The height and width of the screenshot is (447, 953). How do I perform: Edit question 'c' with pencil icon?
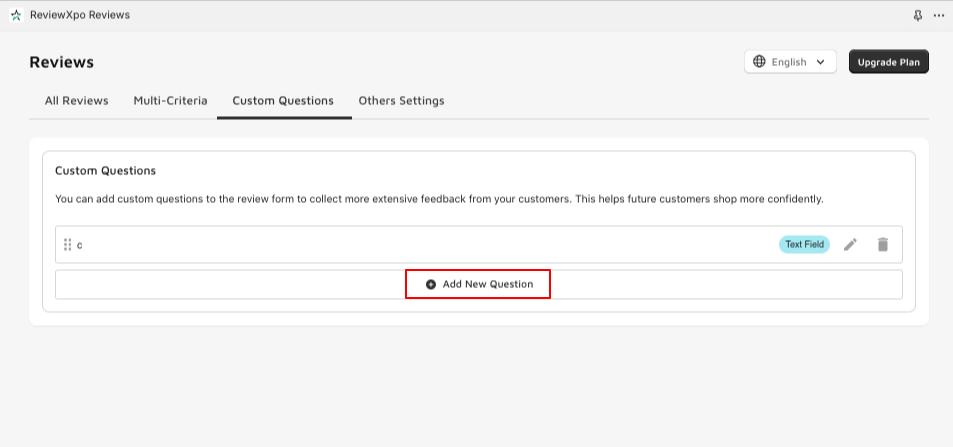850,244
